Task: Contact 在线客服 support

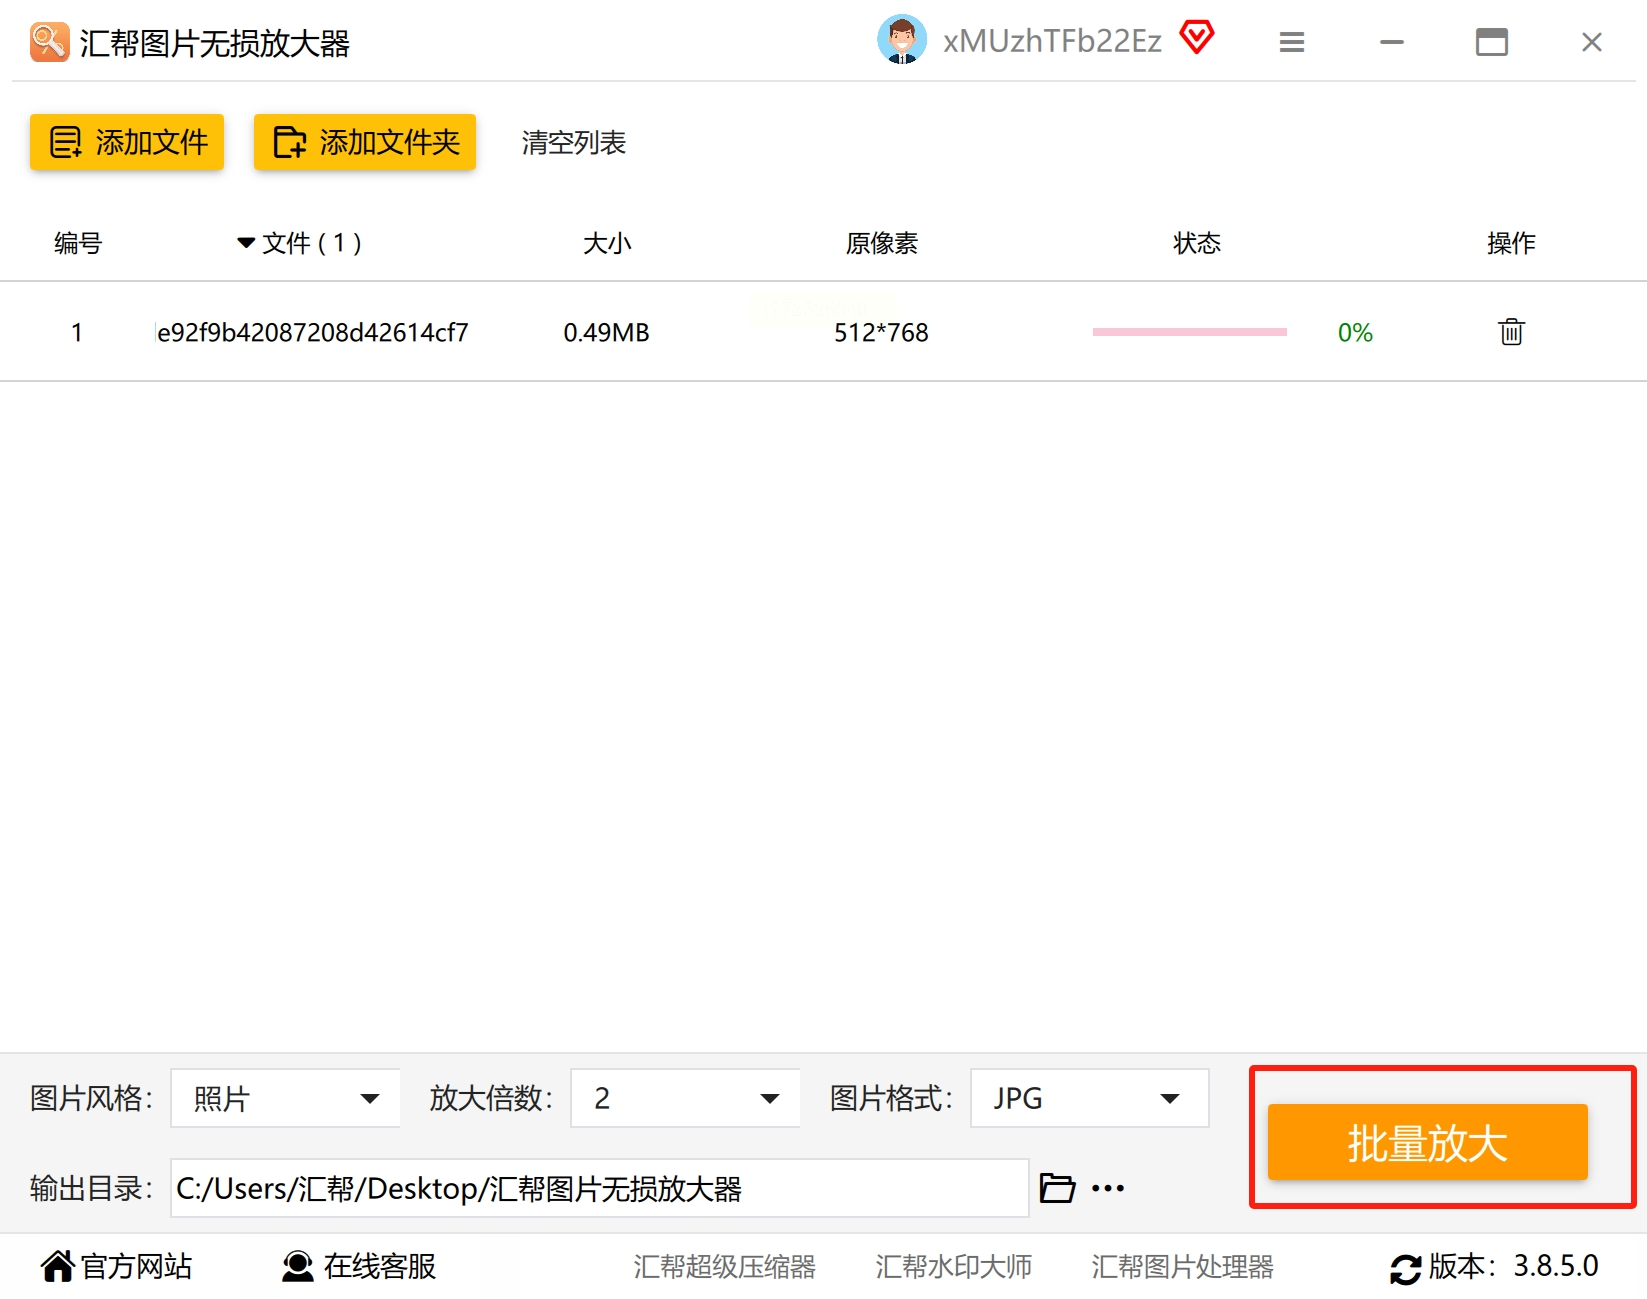Action: click(358, 1266)
